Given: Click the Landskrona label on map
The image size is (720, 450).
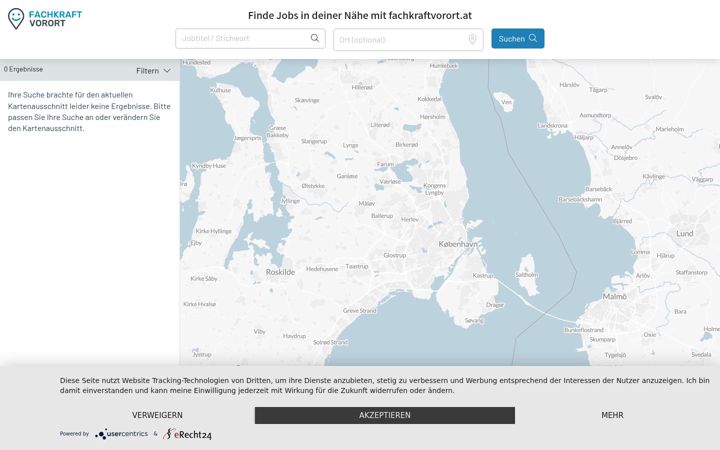Looking at the screenshot, I should pos(552,125).
